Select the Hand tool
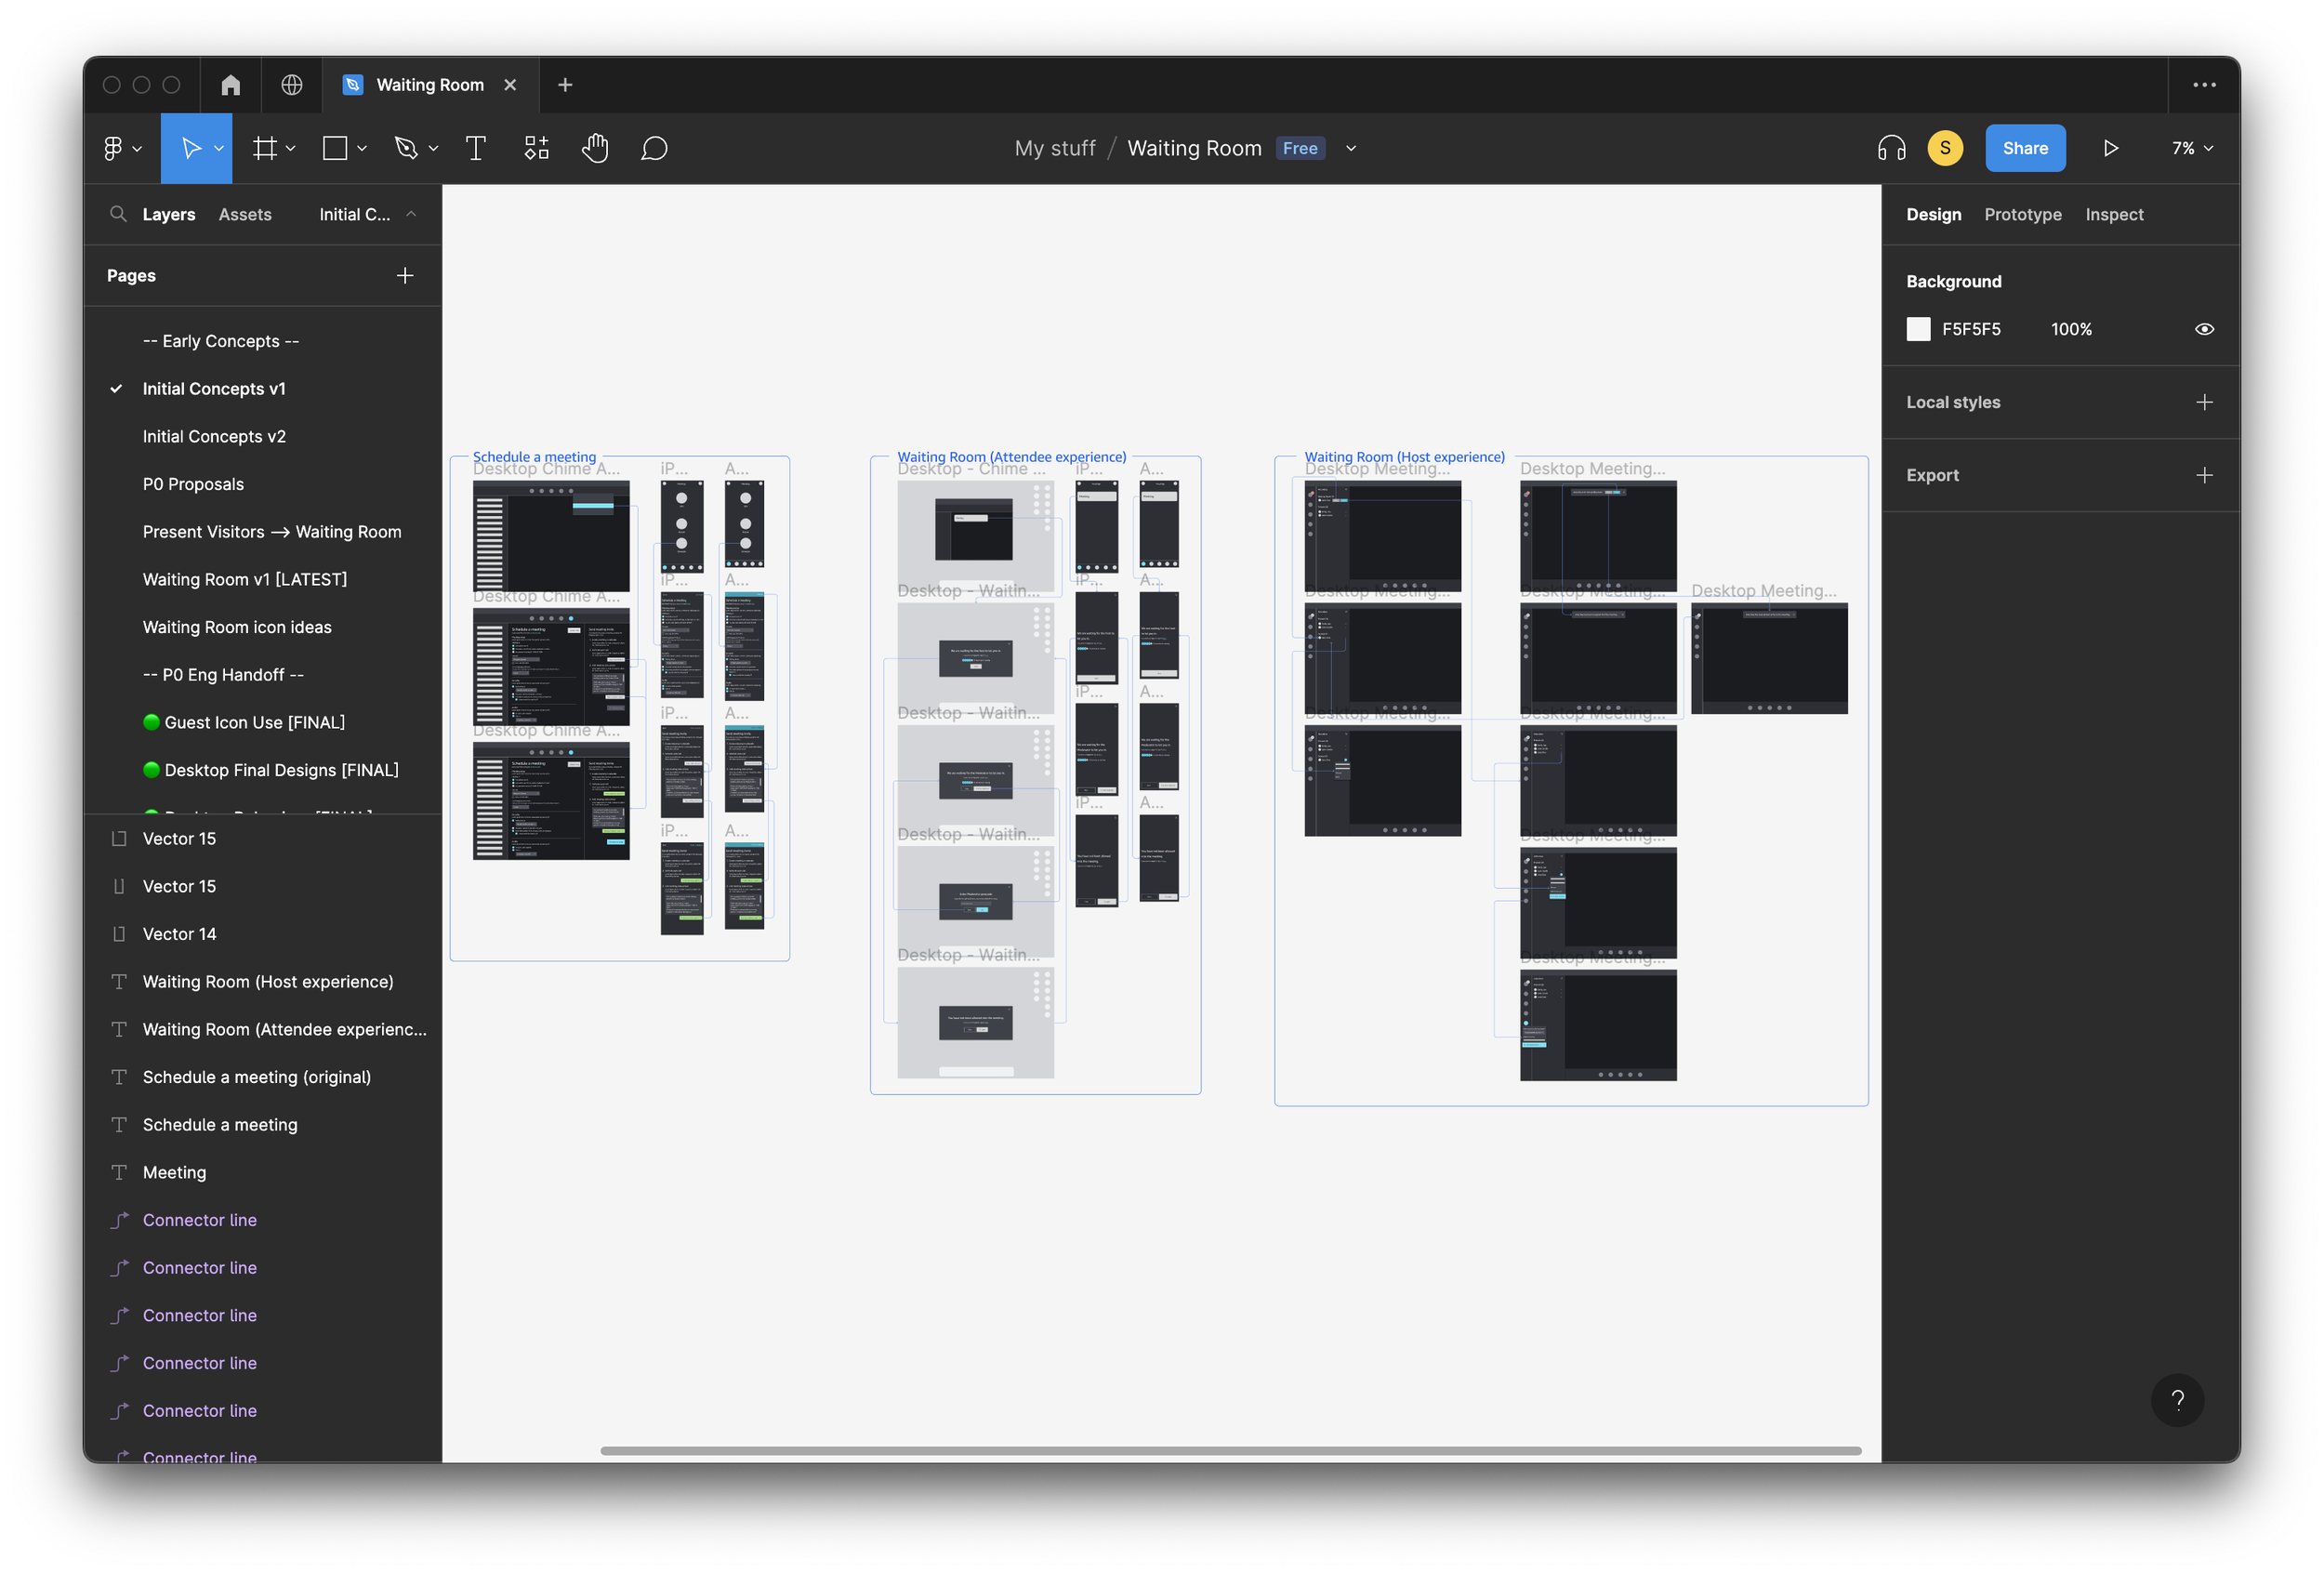Image resolution: width=2324 pixels, height=1573 pixels. (x=595, y=148)
